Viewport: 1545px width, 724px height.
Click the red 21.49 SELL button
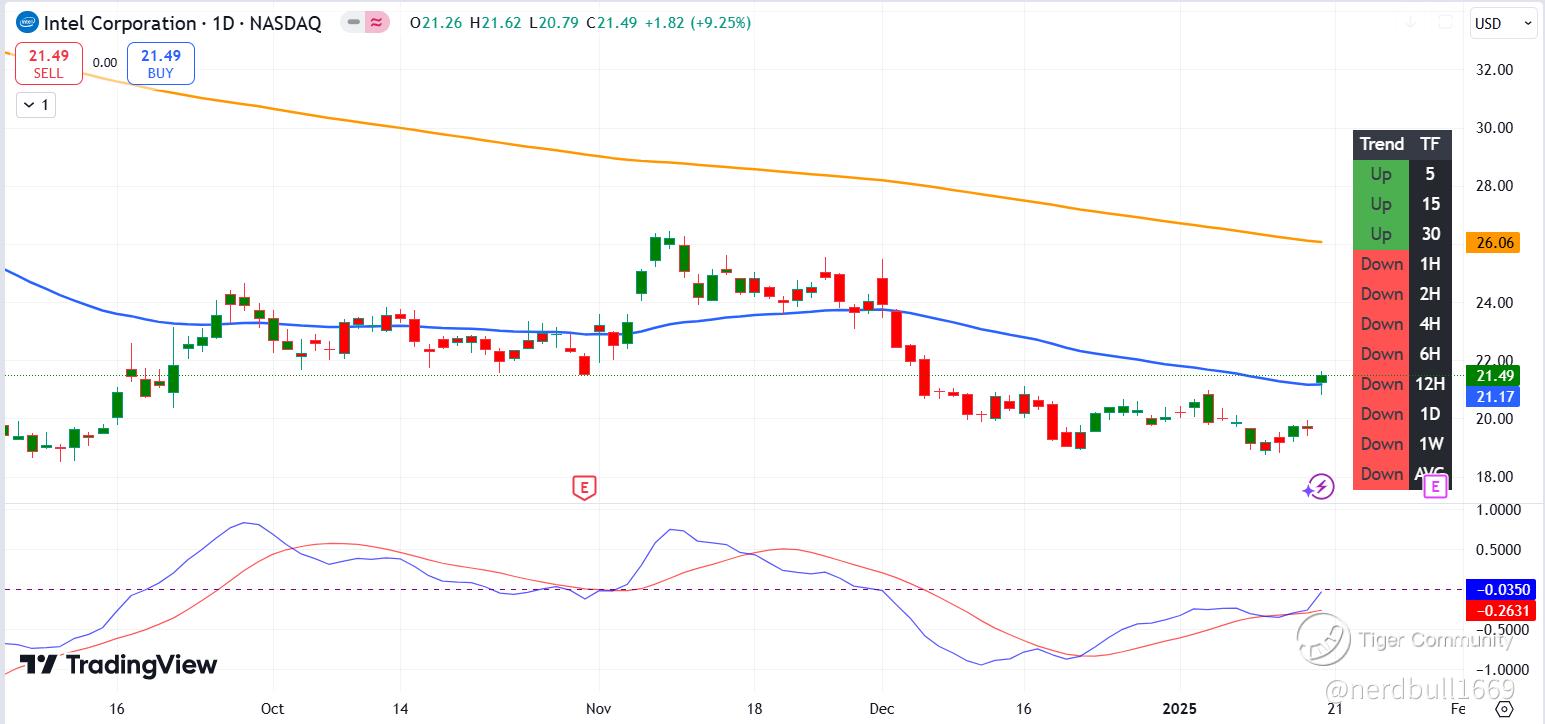click(x=48, y=65)
